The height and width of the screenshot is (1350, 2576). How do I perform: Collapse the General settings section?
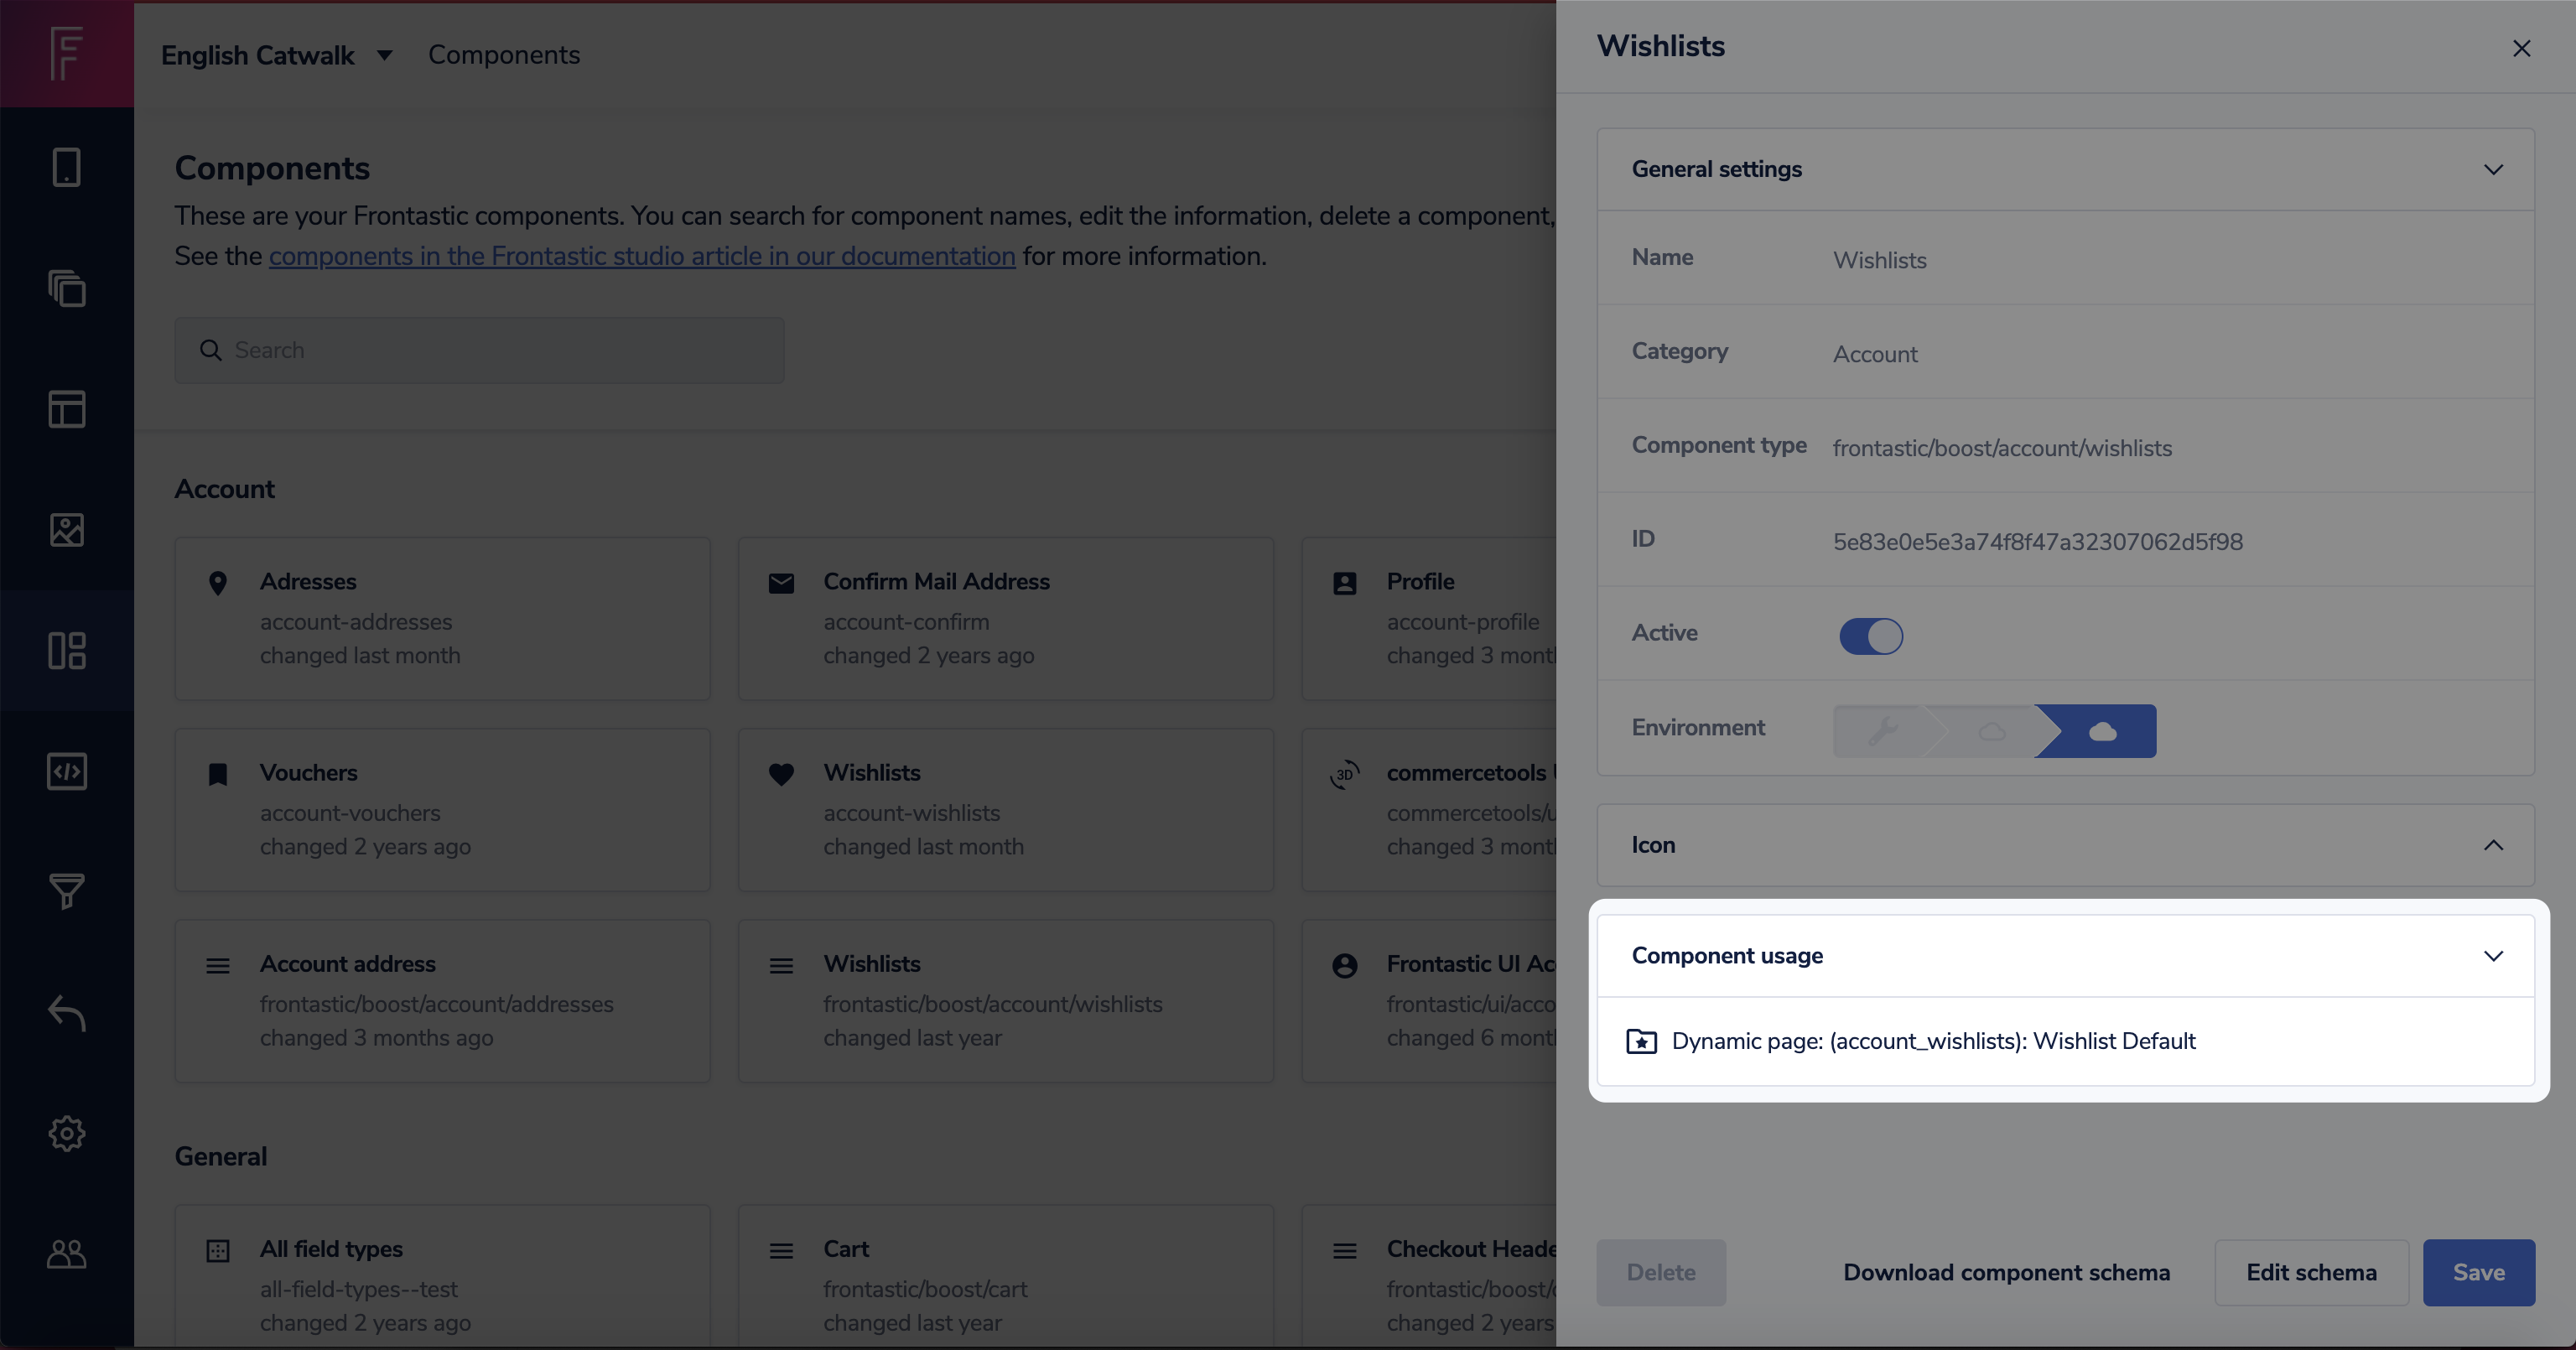tap(2493, 169)
